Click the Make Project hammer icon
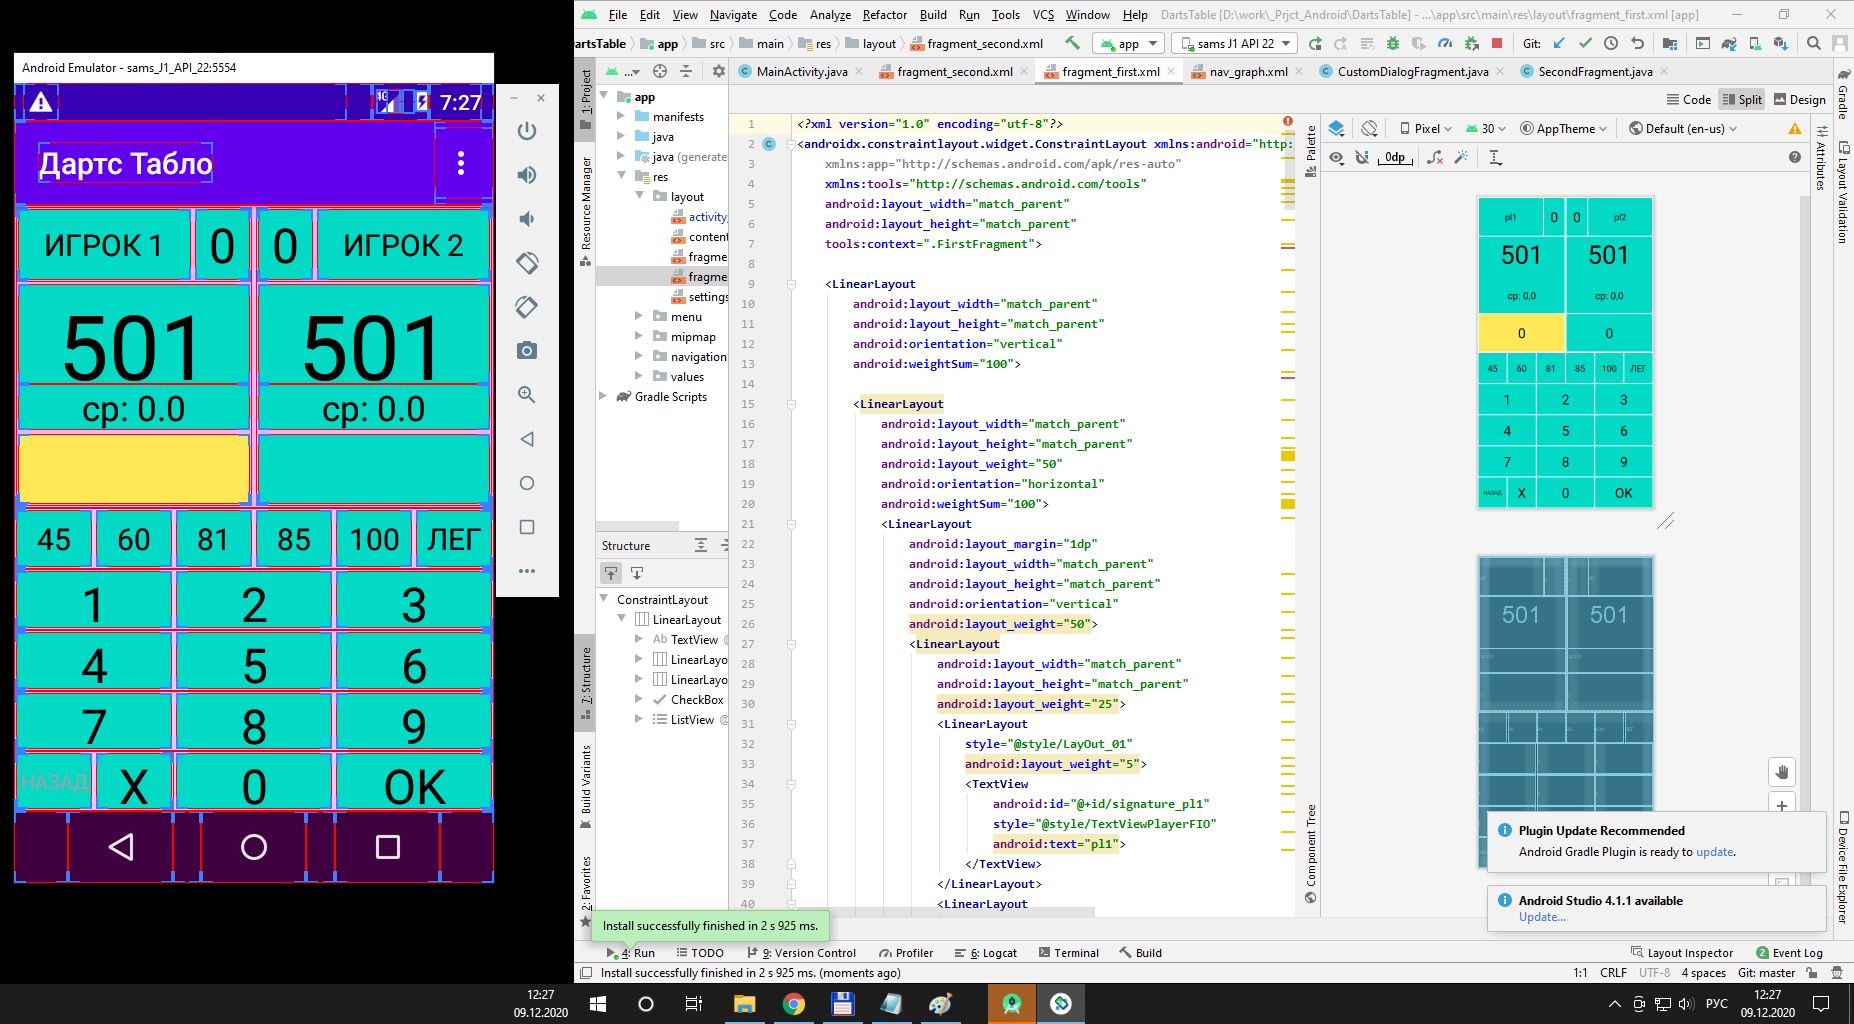 tap(1072, 43)
